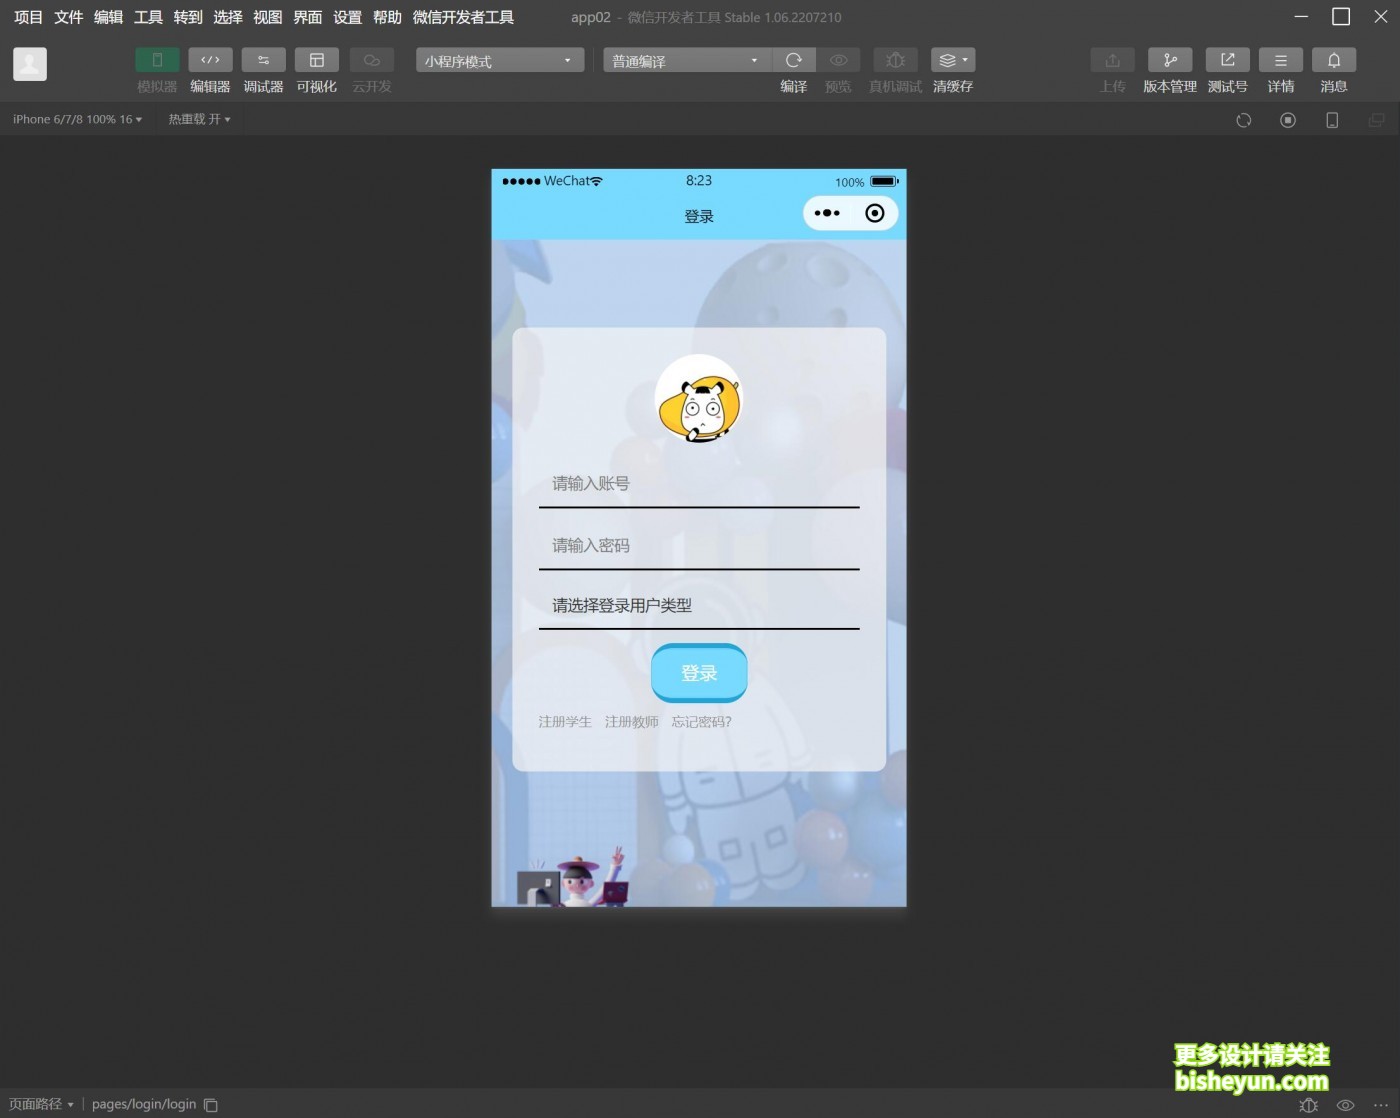Open the 热重载 hot reload dropdown

point(199,119)
